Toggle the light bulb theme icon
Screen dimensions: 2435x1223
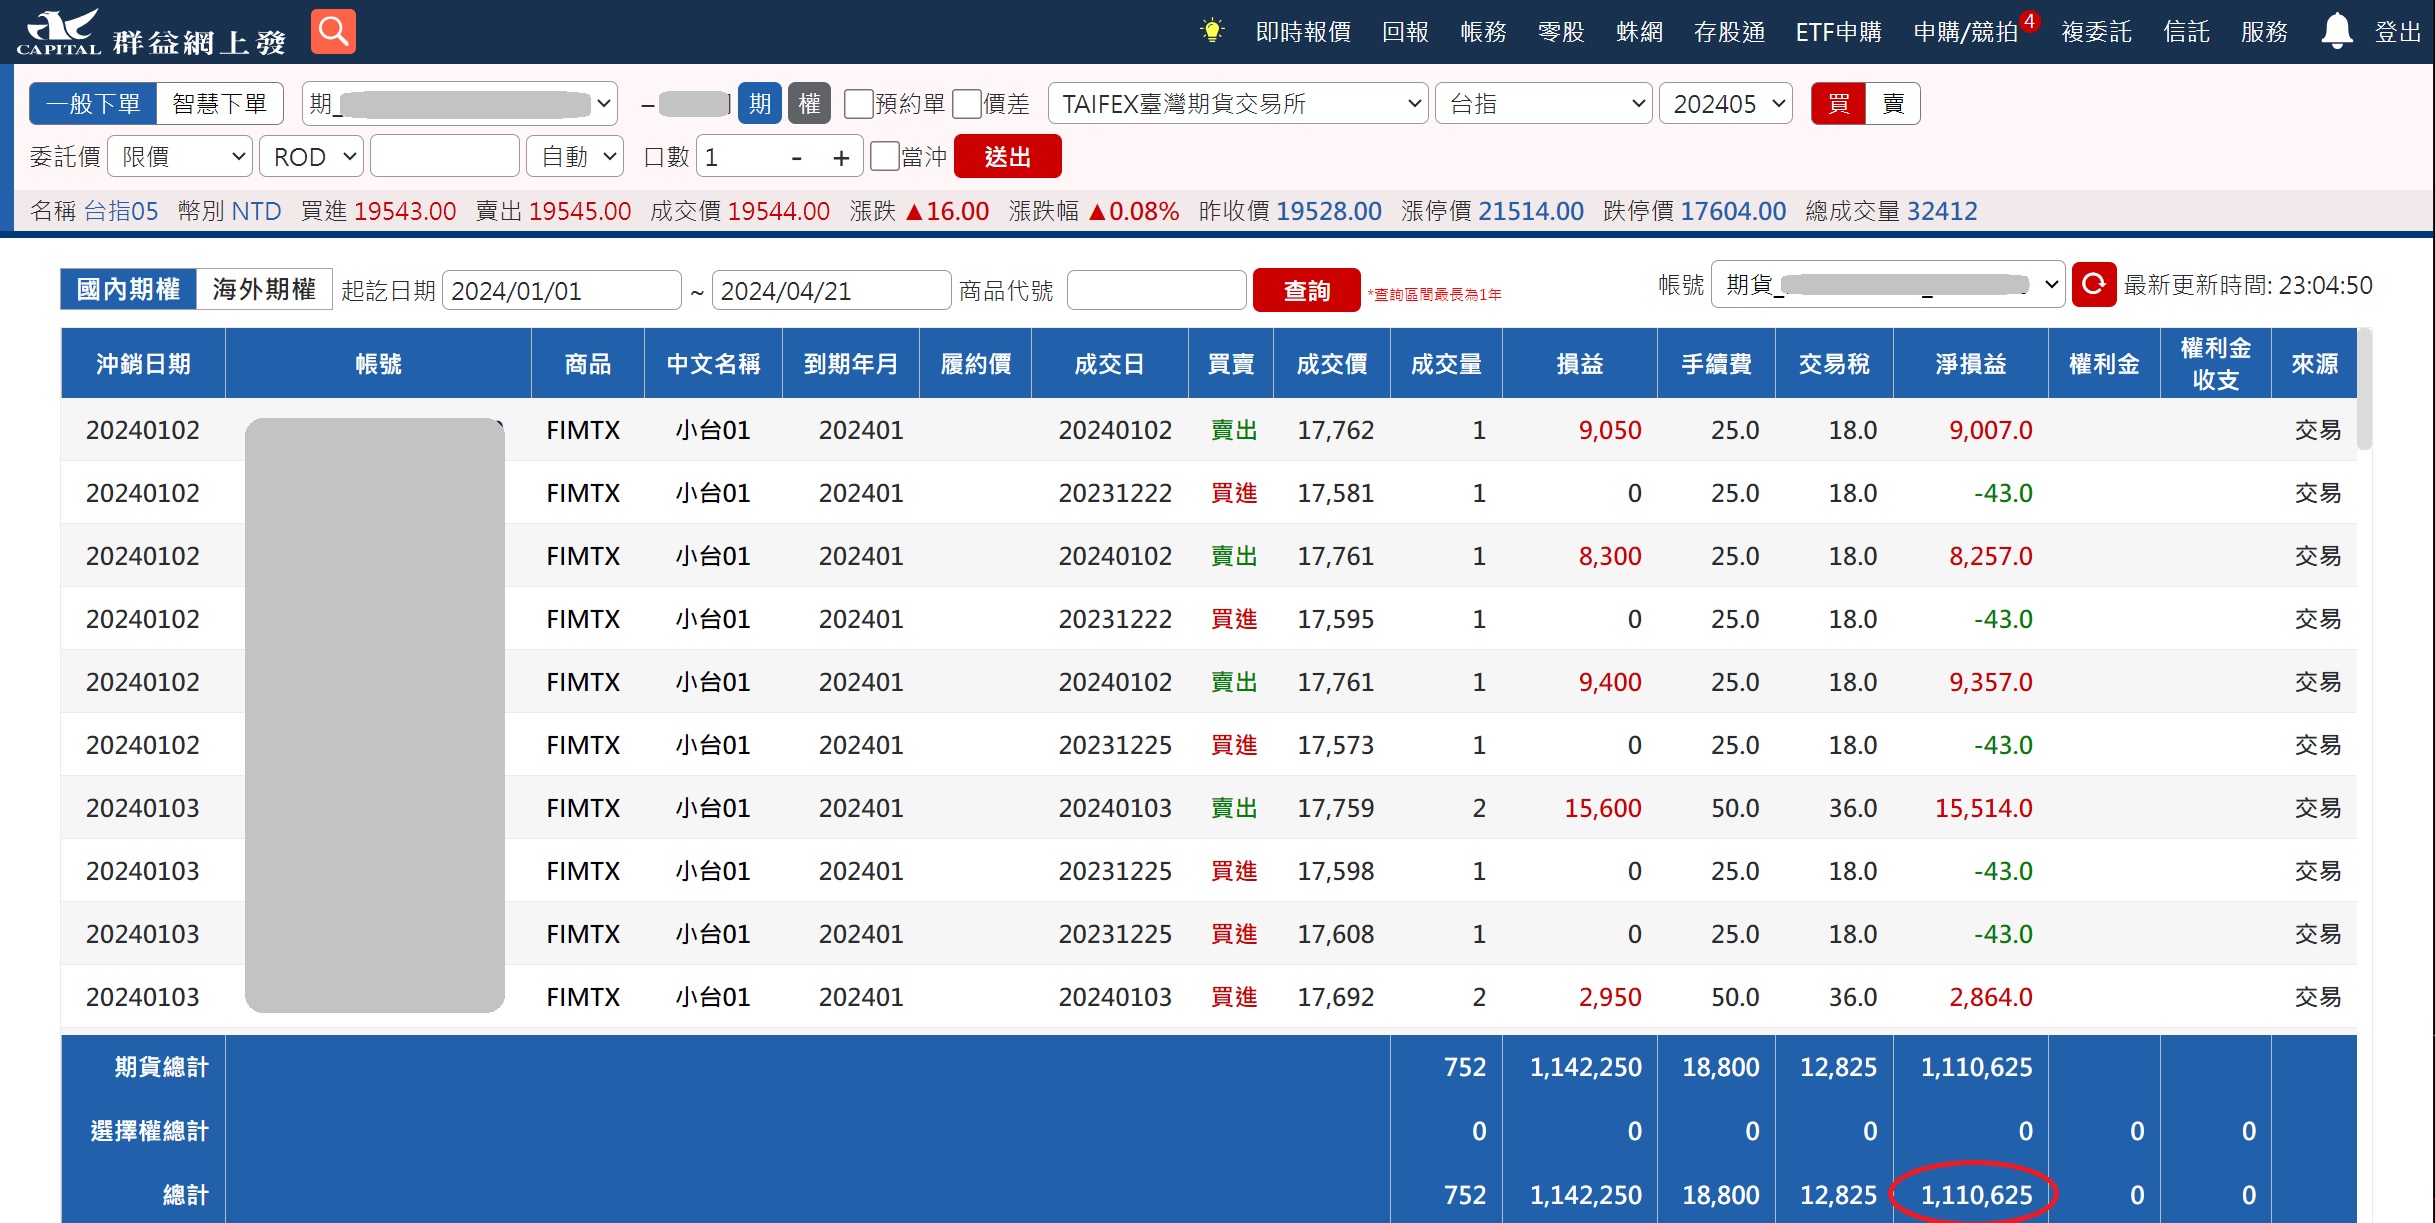(1211, 31)
